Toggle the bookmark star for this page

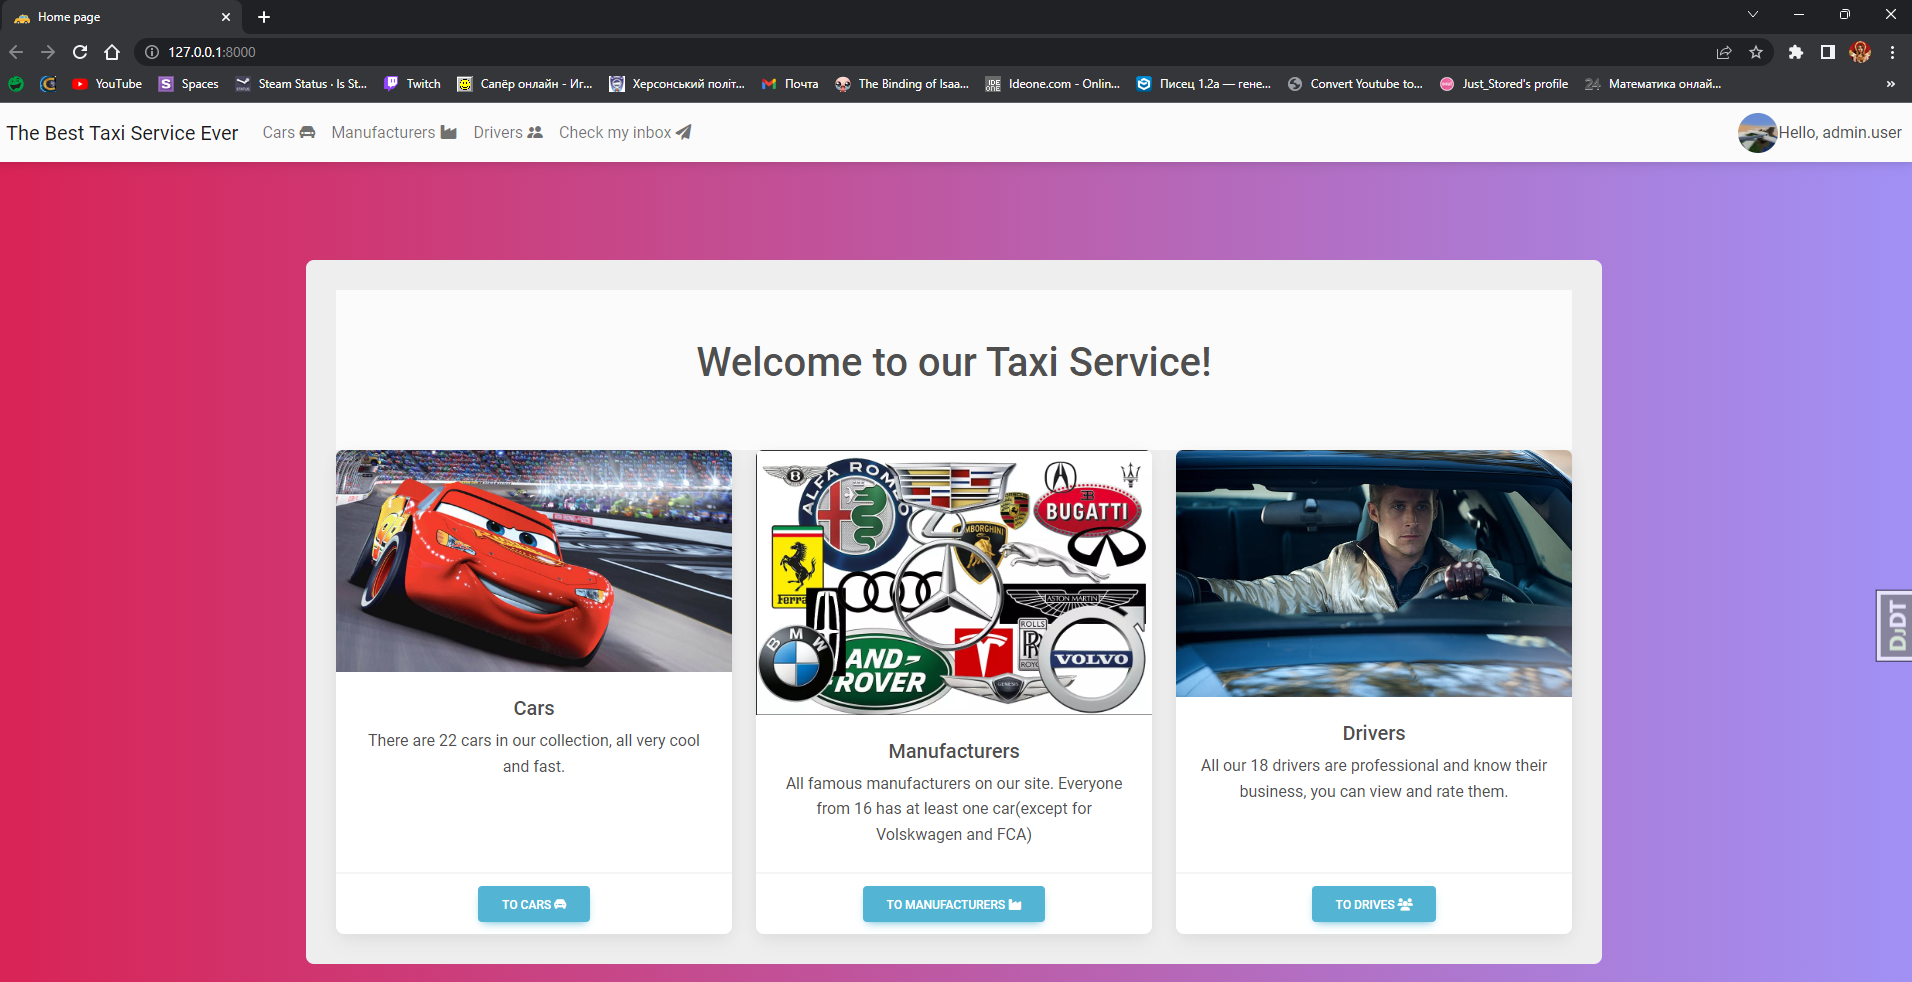pyautogui.click(x=1757, y=52)
